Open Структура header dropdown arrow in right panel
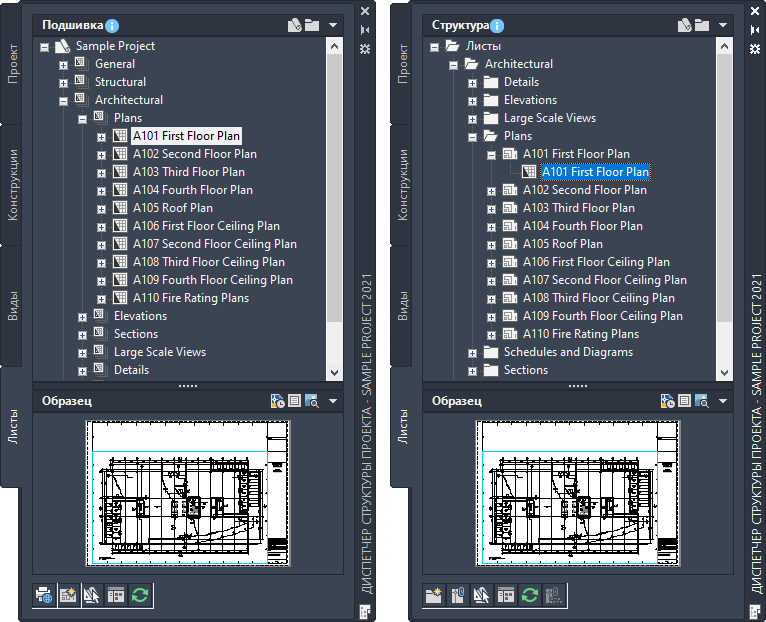Screen dimensions: 766x622 click(723, 25)
